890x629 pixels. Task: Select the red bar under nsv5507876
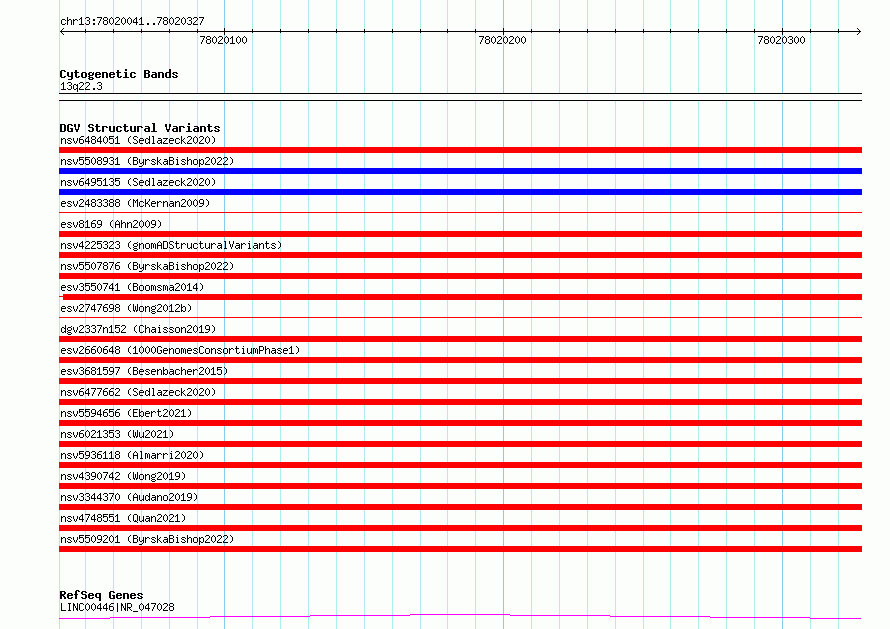click(460, 276)
